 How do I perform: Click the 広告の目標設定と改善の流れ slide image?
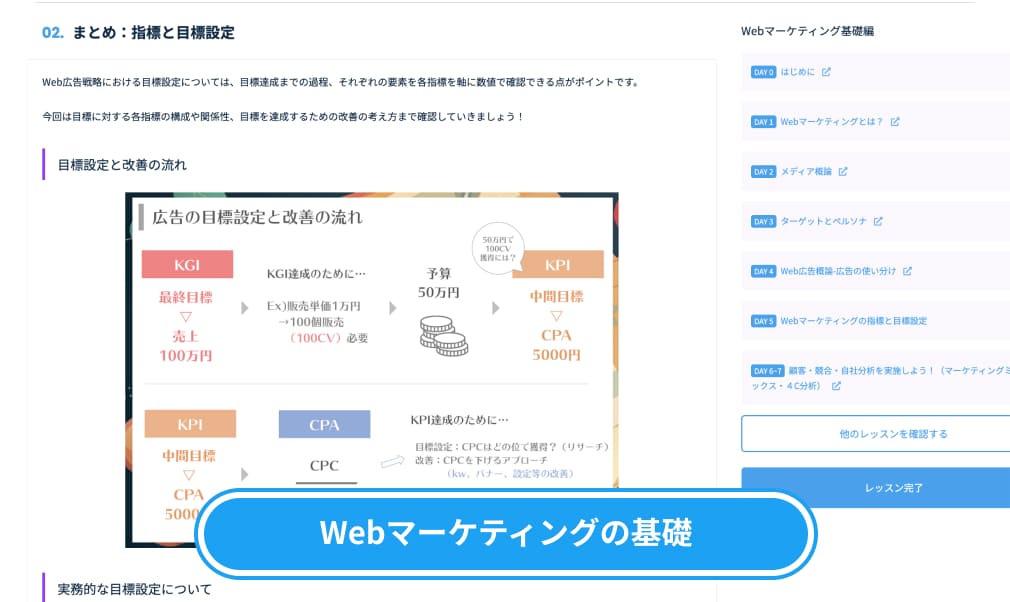pyautogui.click(x=372, y=370)
